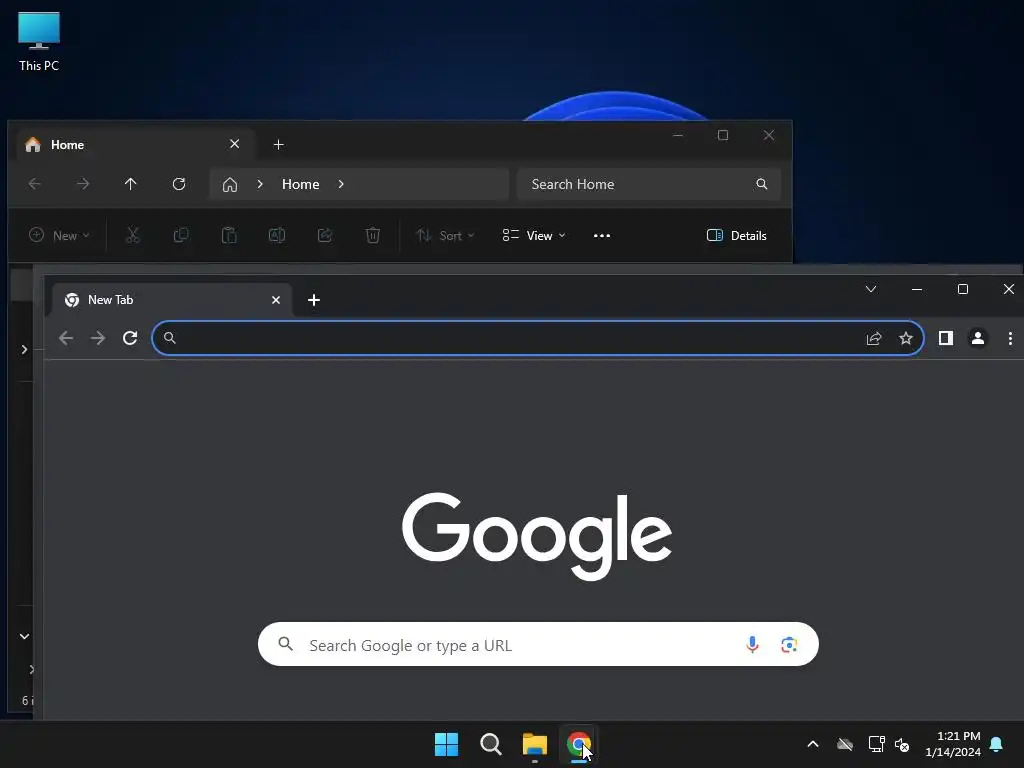1024x768 pixels.
Task: Click the Copy icon in Explorer toolbar
Action: point(181,235)
